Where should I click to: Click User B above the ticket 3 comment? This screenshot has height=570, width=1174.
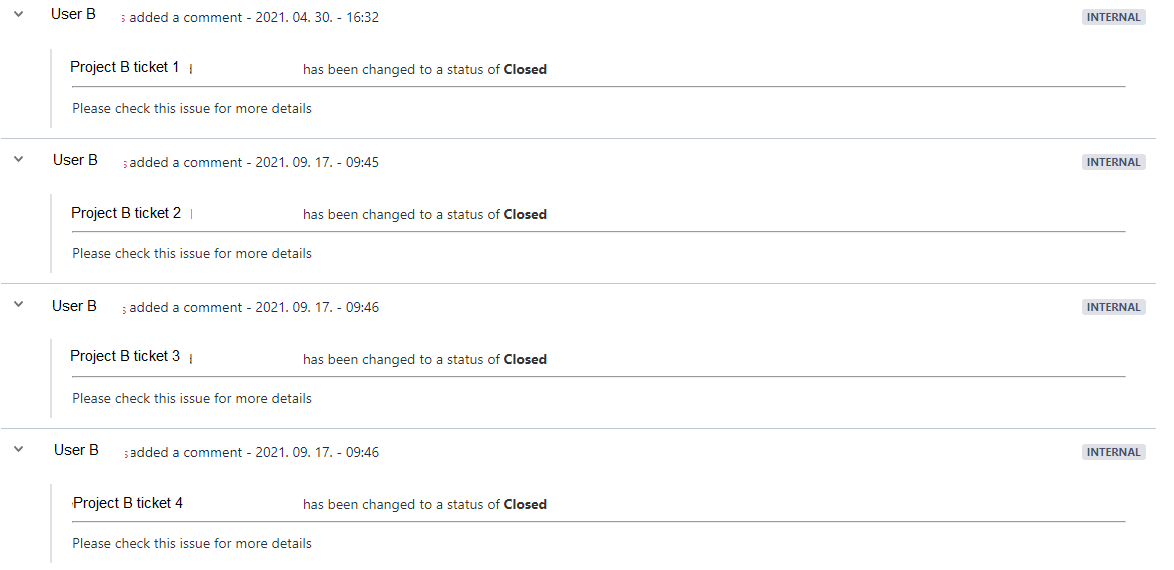(74, 306)
